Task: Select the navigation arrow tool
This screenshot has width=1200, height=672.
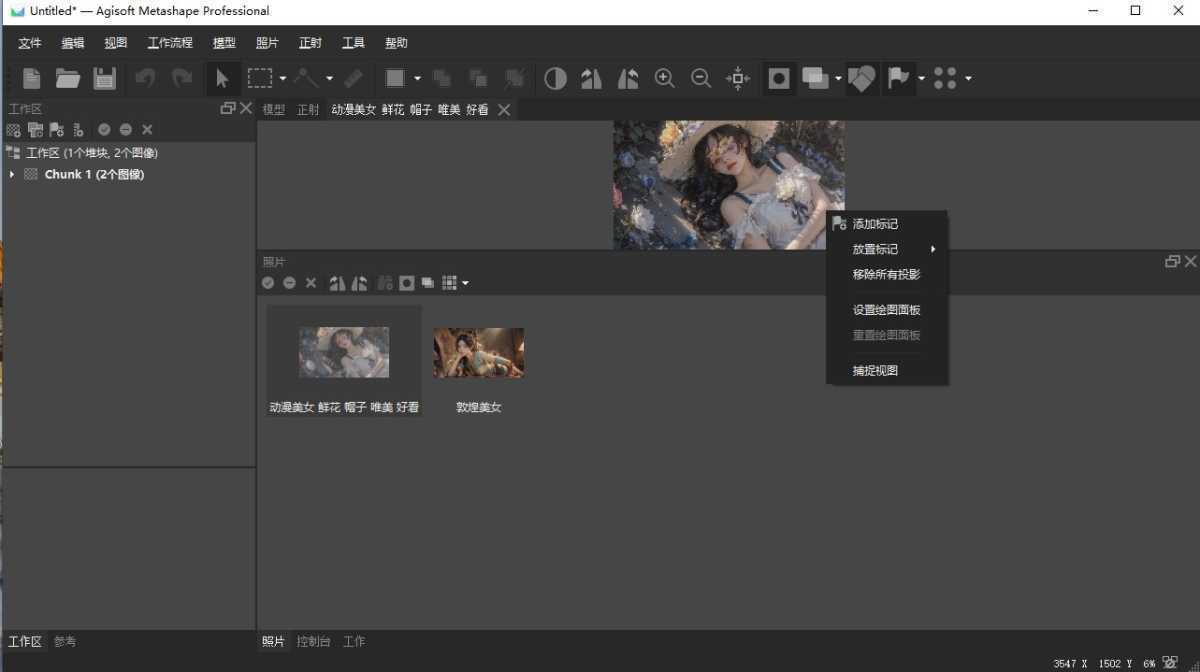Action: pos(222,78)
